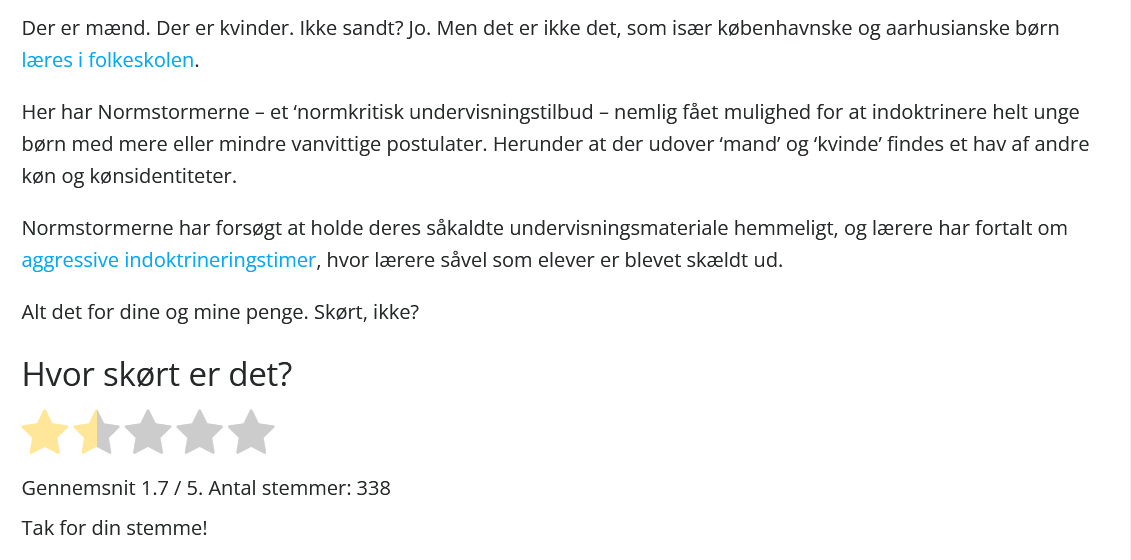Rate five stars with last star
This screenshot has width=1131, height=560.
coord(251,432)
